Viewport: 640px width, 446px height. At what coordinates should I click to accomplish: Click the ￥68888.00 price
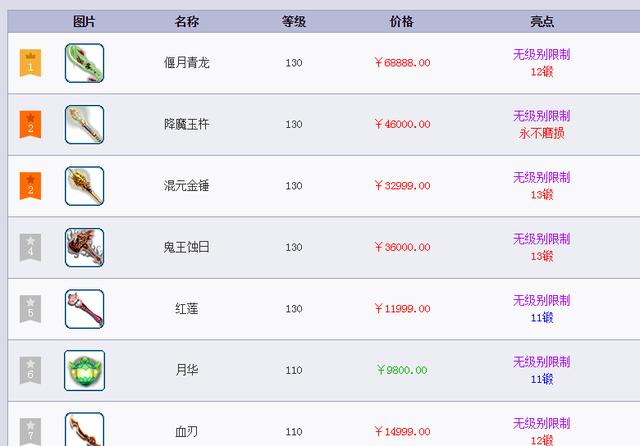click(402, 63)
